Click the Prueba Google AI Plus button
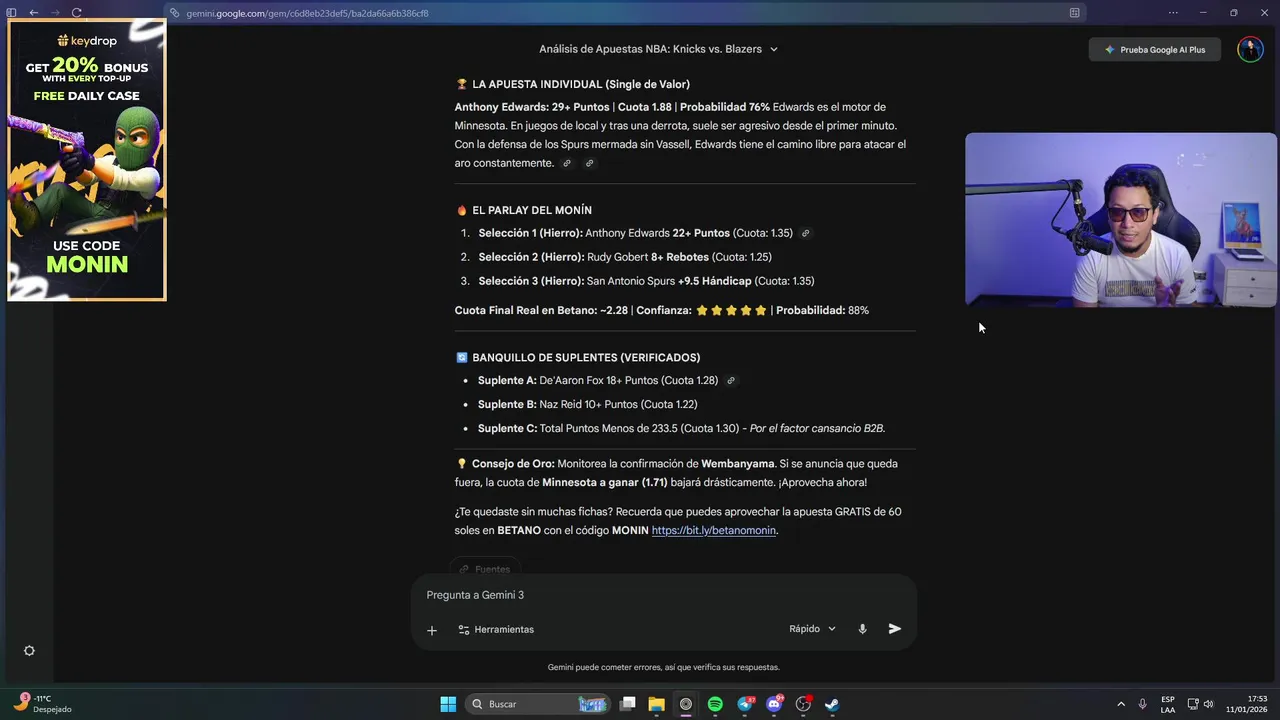 pos(1155,49)
